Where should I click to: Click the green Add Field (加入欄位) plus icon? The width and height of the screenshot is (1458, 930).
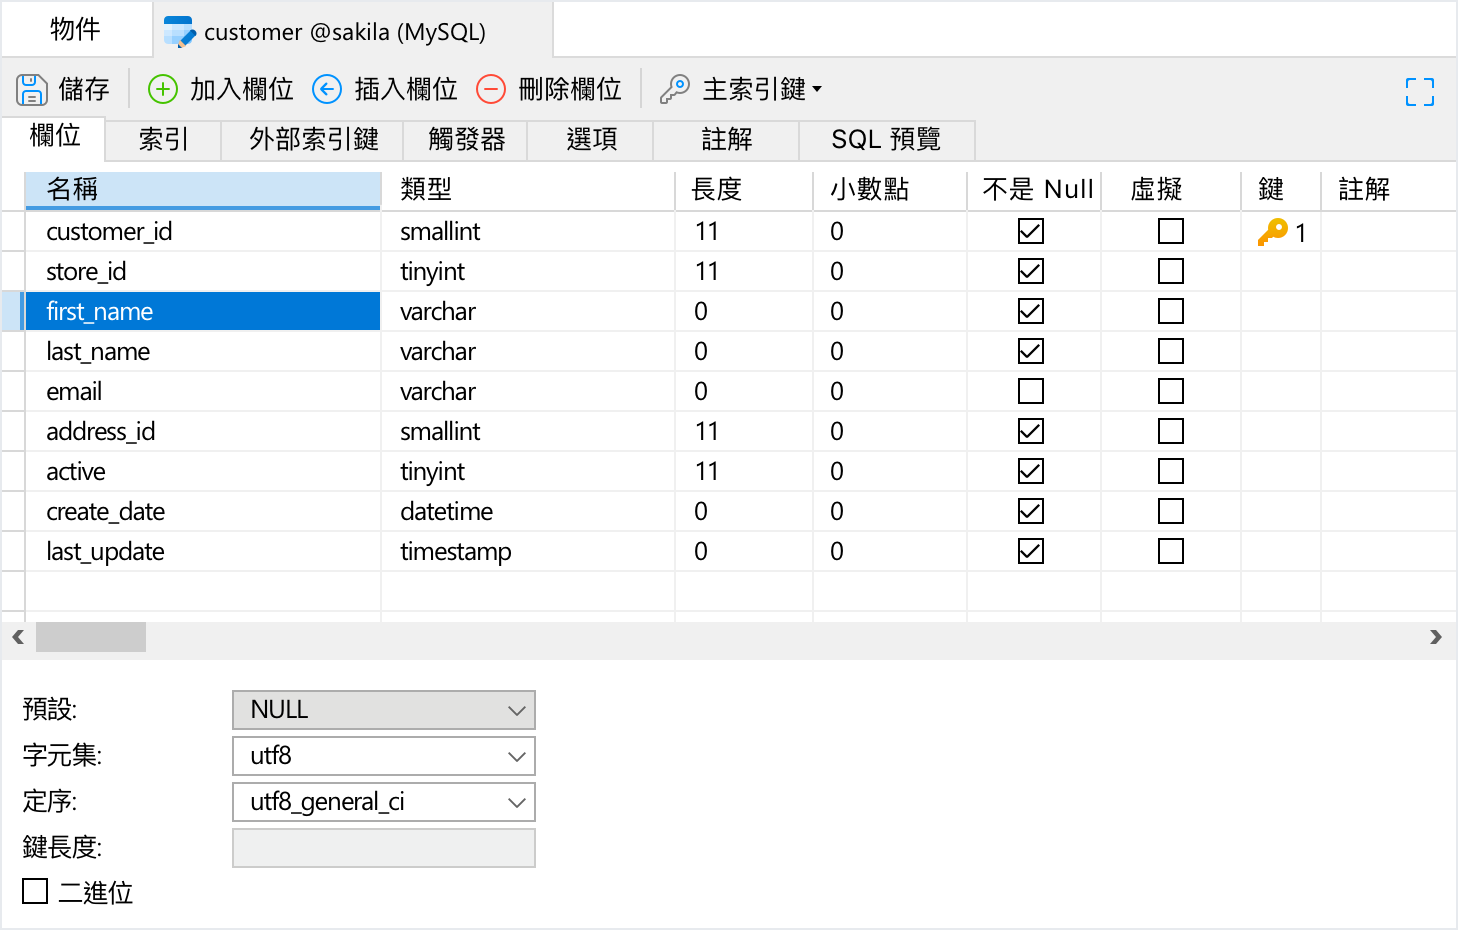(x=162, y=90)
